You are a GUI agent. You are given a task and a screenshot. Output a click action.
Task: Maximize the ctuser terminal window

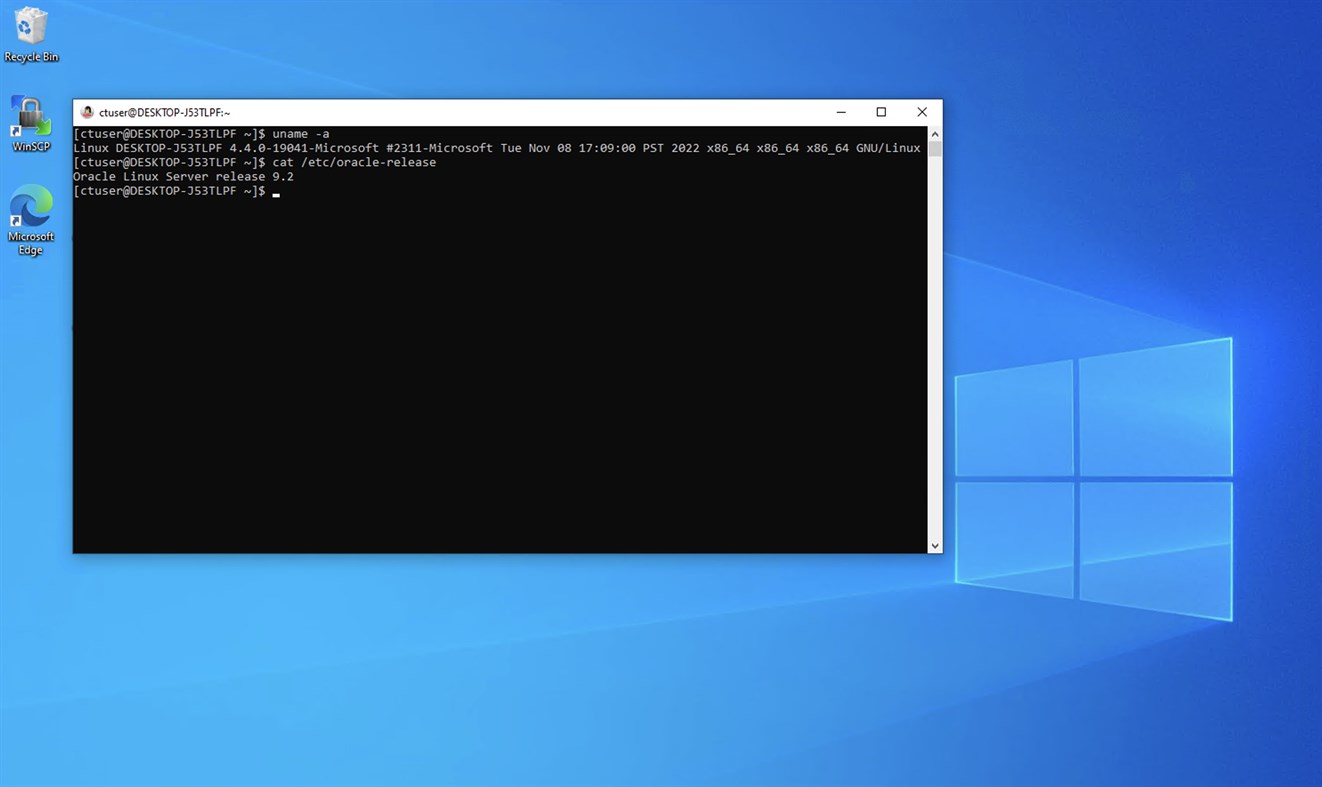click(881, 112)
